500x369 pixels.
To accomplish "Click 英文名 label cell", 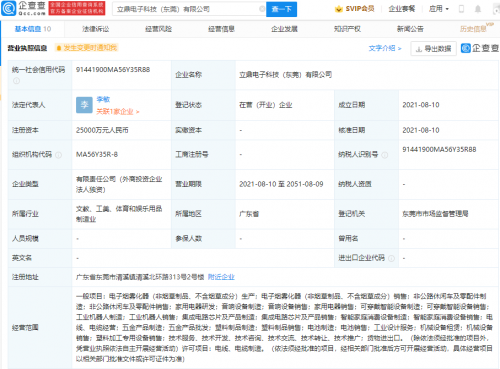I will [40, 258].
